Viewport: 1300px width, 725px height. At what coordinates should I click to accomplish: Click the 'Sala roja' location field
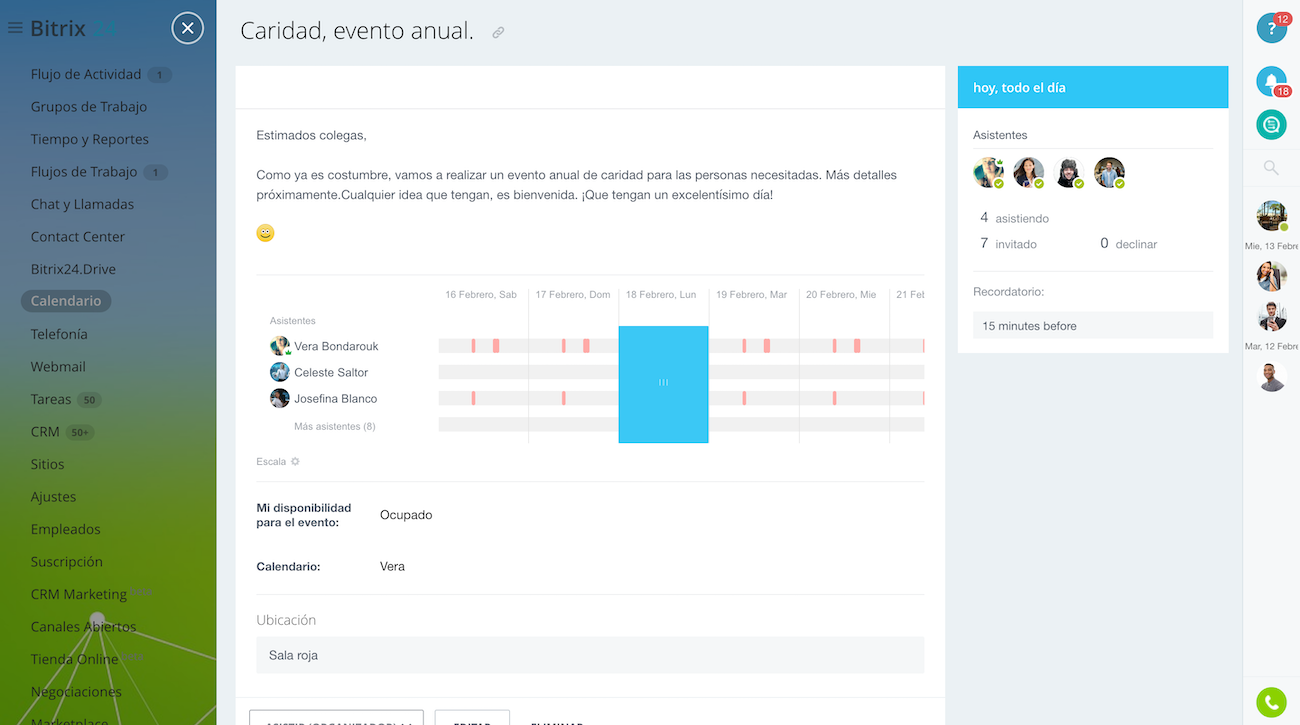590,654
